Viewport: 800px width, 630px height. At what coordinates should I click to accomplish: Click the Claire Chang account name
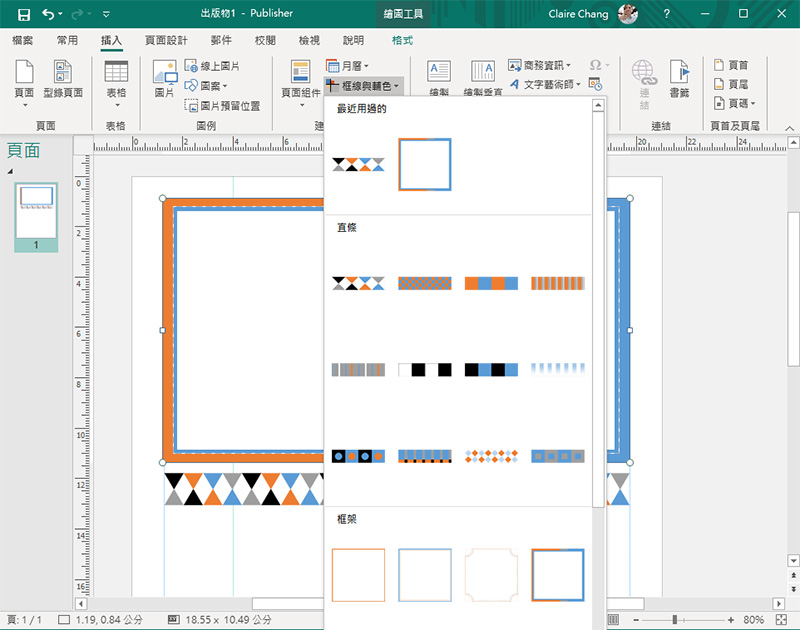(578, 14)
